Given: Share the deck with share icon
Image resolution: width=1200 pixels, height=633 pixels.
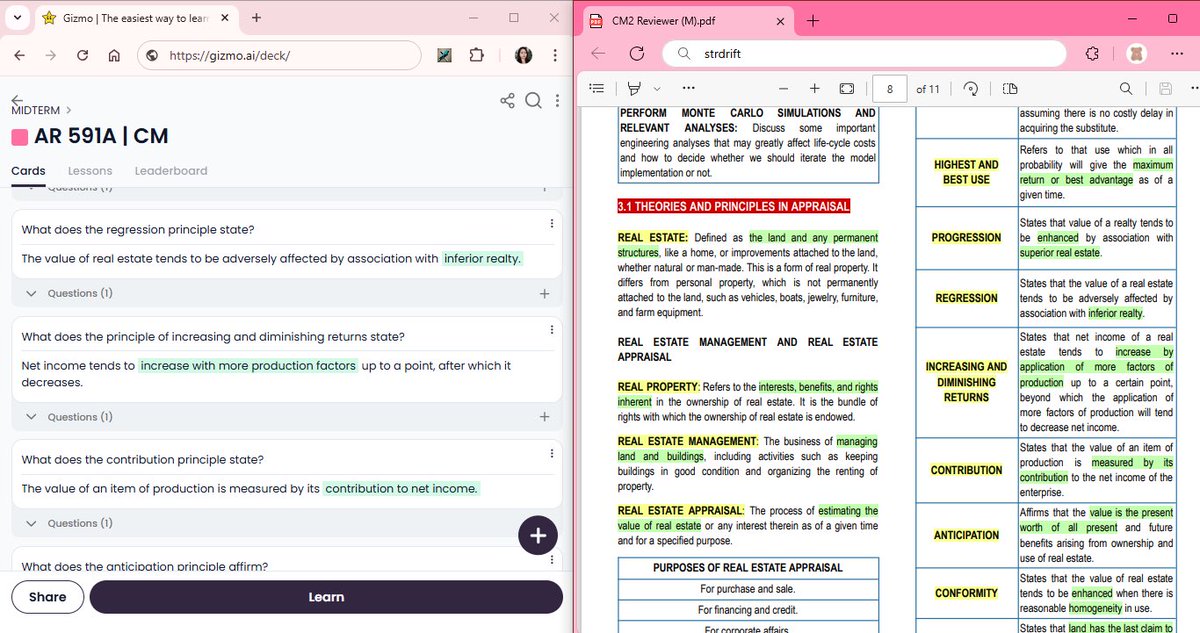Looking at the screenshot, I should click(x=508, y=100).
